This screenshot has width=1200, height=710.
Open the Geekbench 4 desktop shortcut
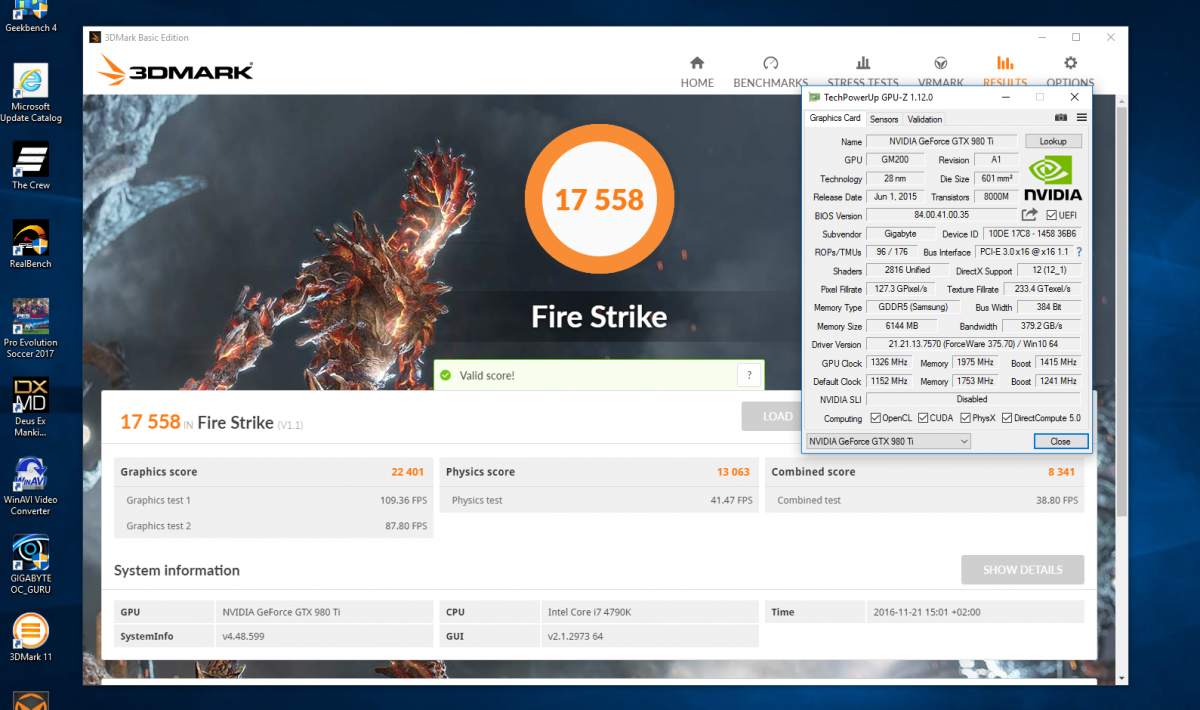click(31, 17)
